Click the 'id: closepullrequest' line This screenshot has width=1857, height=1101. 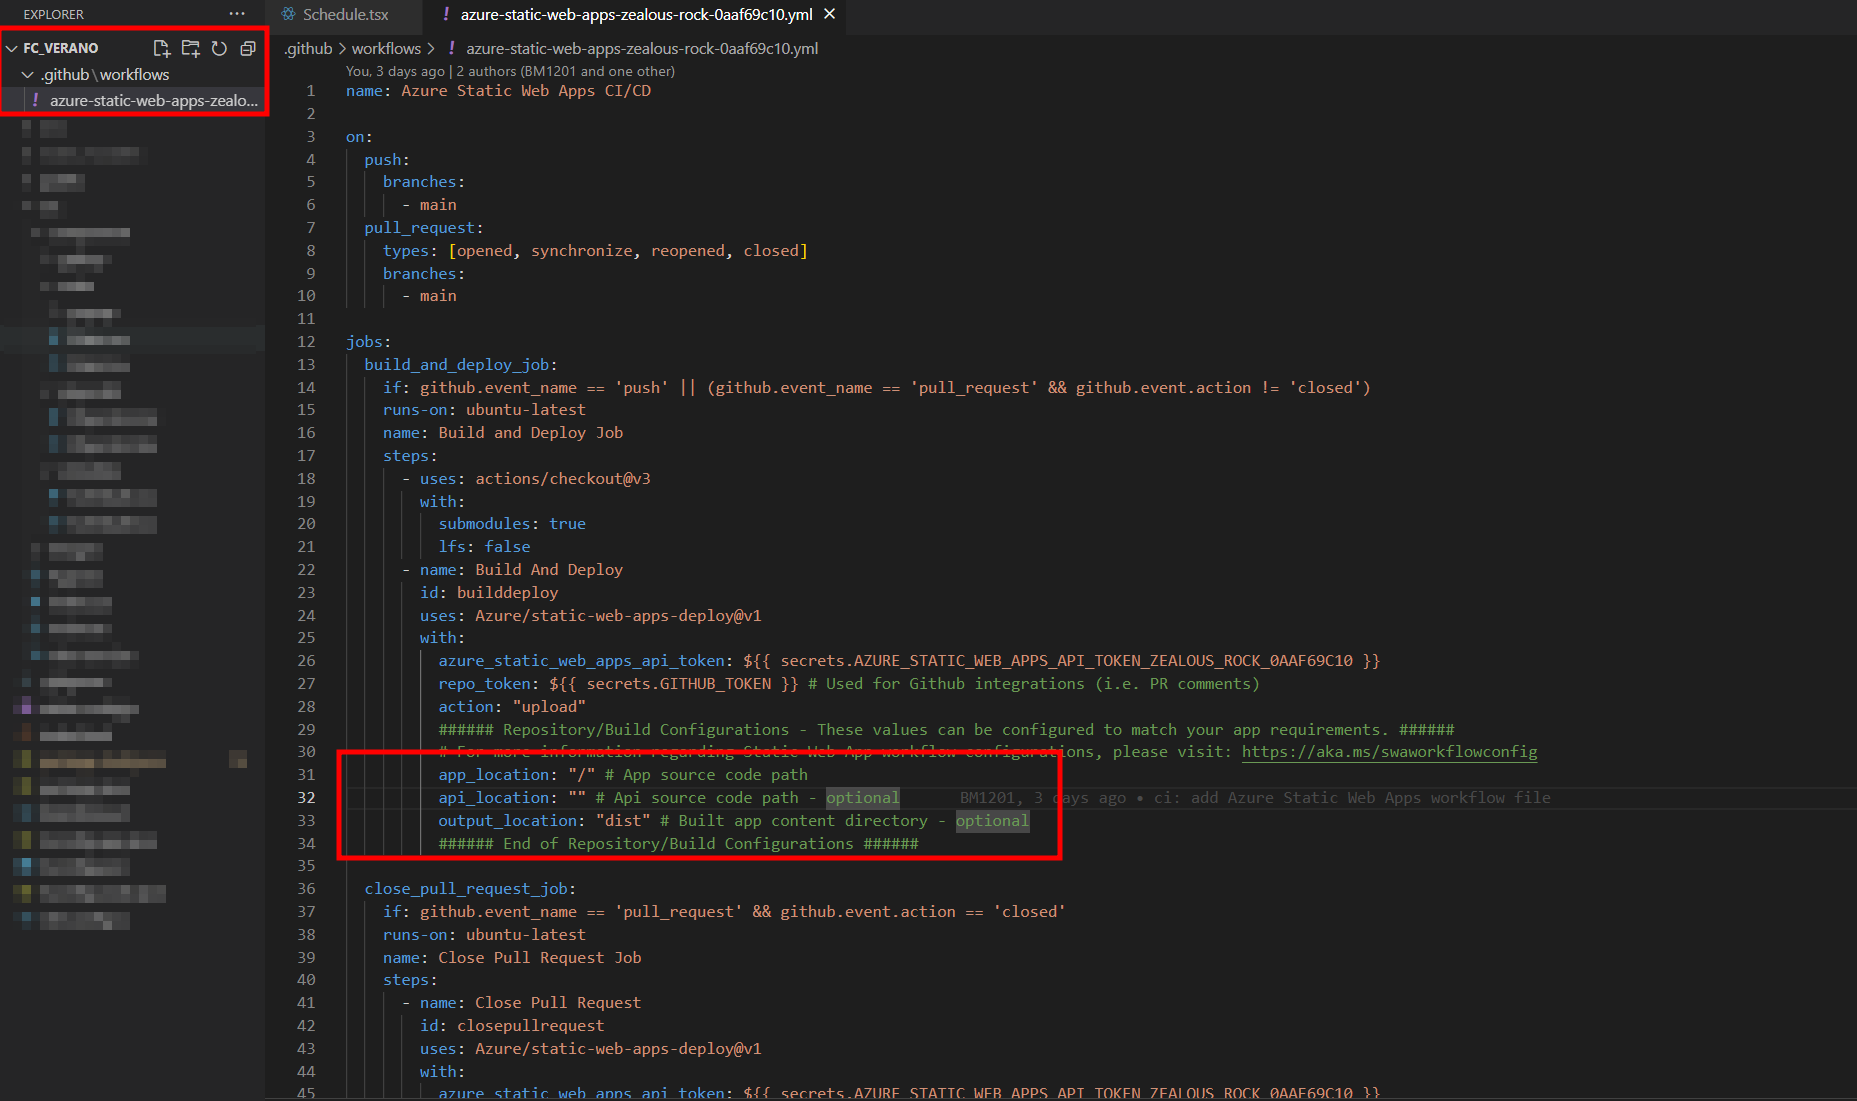point(512,1026)
